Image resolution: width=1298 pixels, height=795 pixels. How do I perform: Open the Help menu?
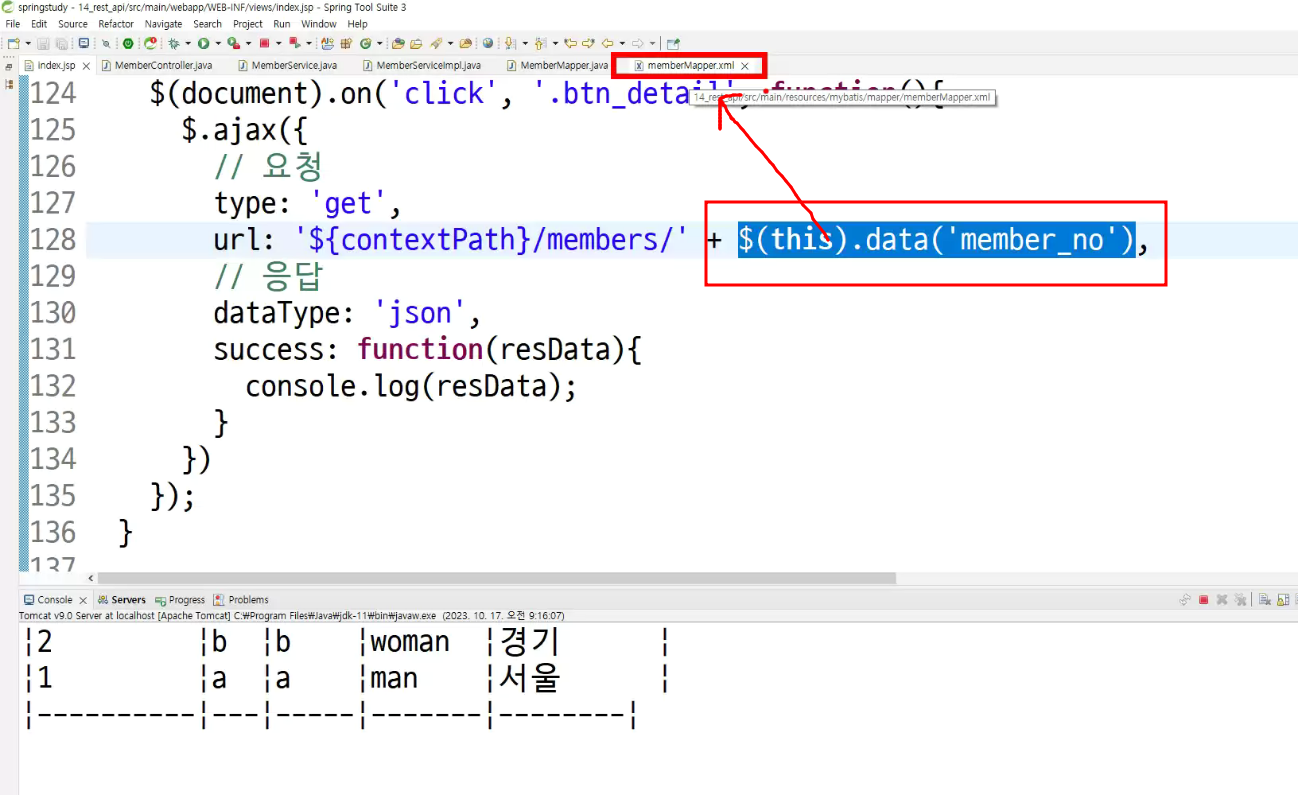click(x=357, y=24)
